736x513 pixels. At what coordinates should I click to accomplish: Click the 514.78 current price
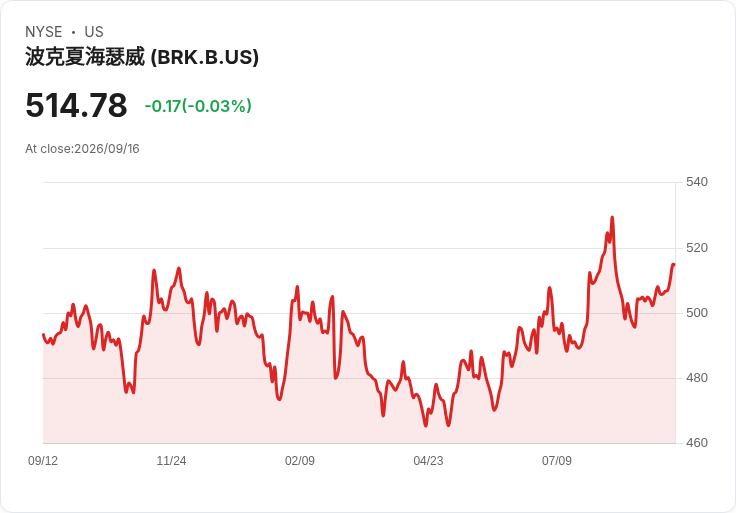coord(76,105)
